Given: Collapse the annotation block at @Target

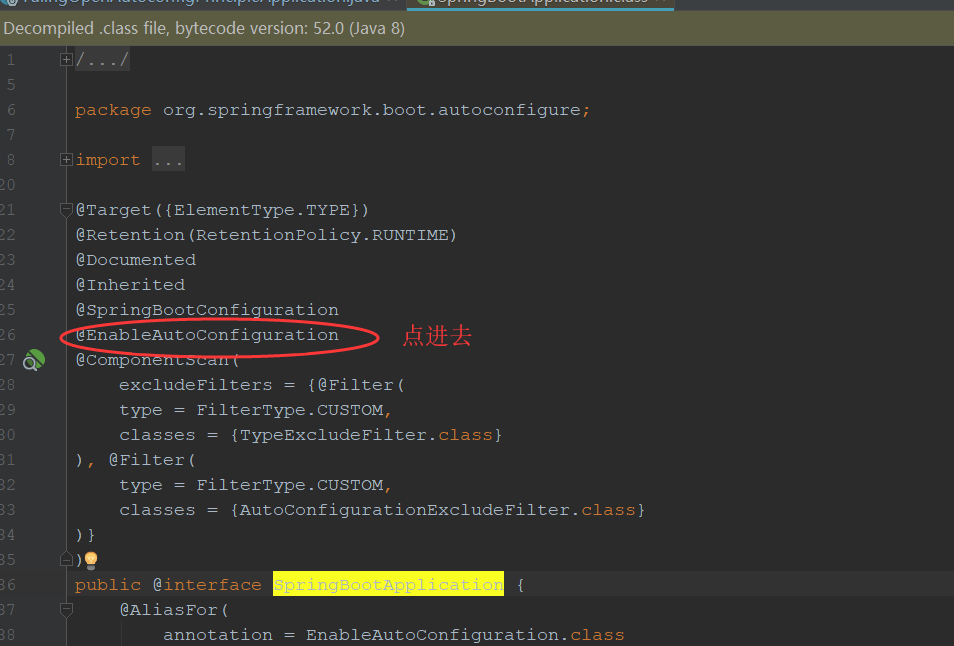Looking at the screenshot, I should pos(66,210).
